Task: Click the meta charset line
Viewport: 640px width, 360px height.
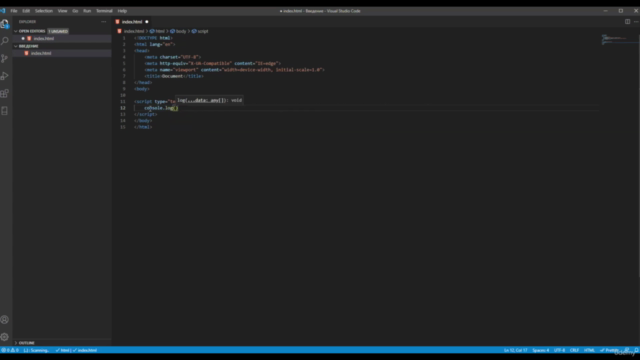Action: pyautogui.click(x=173, y=57)
